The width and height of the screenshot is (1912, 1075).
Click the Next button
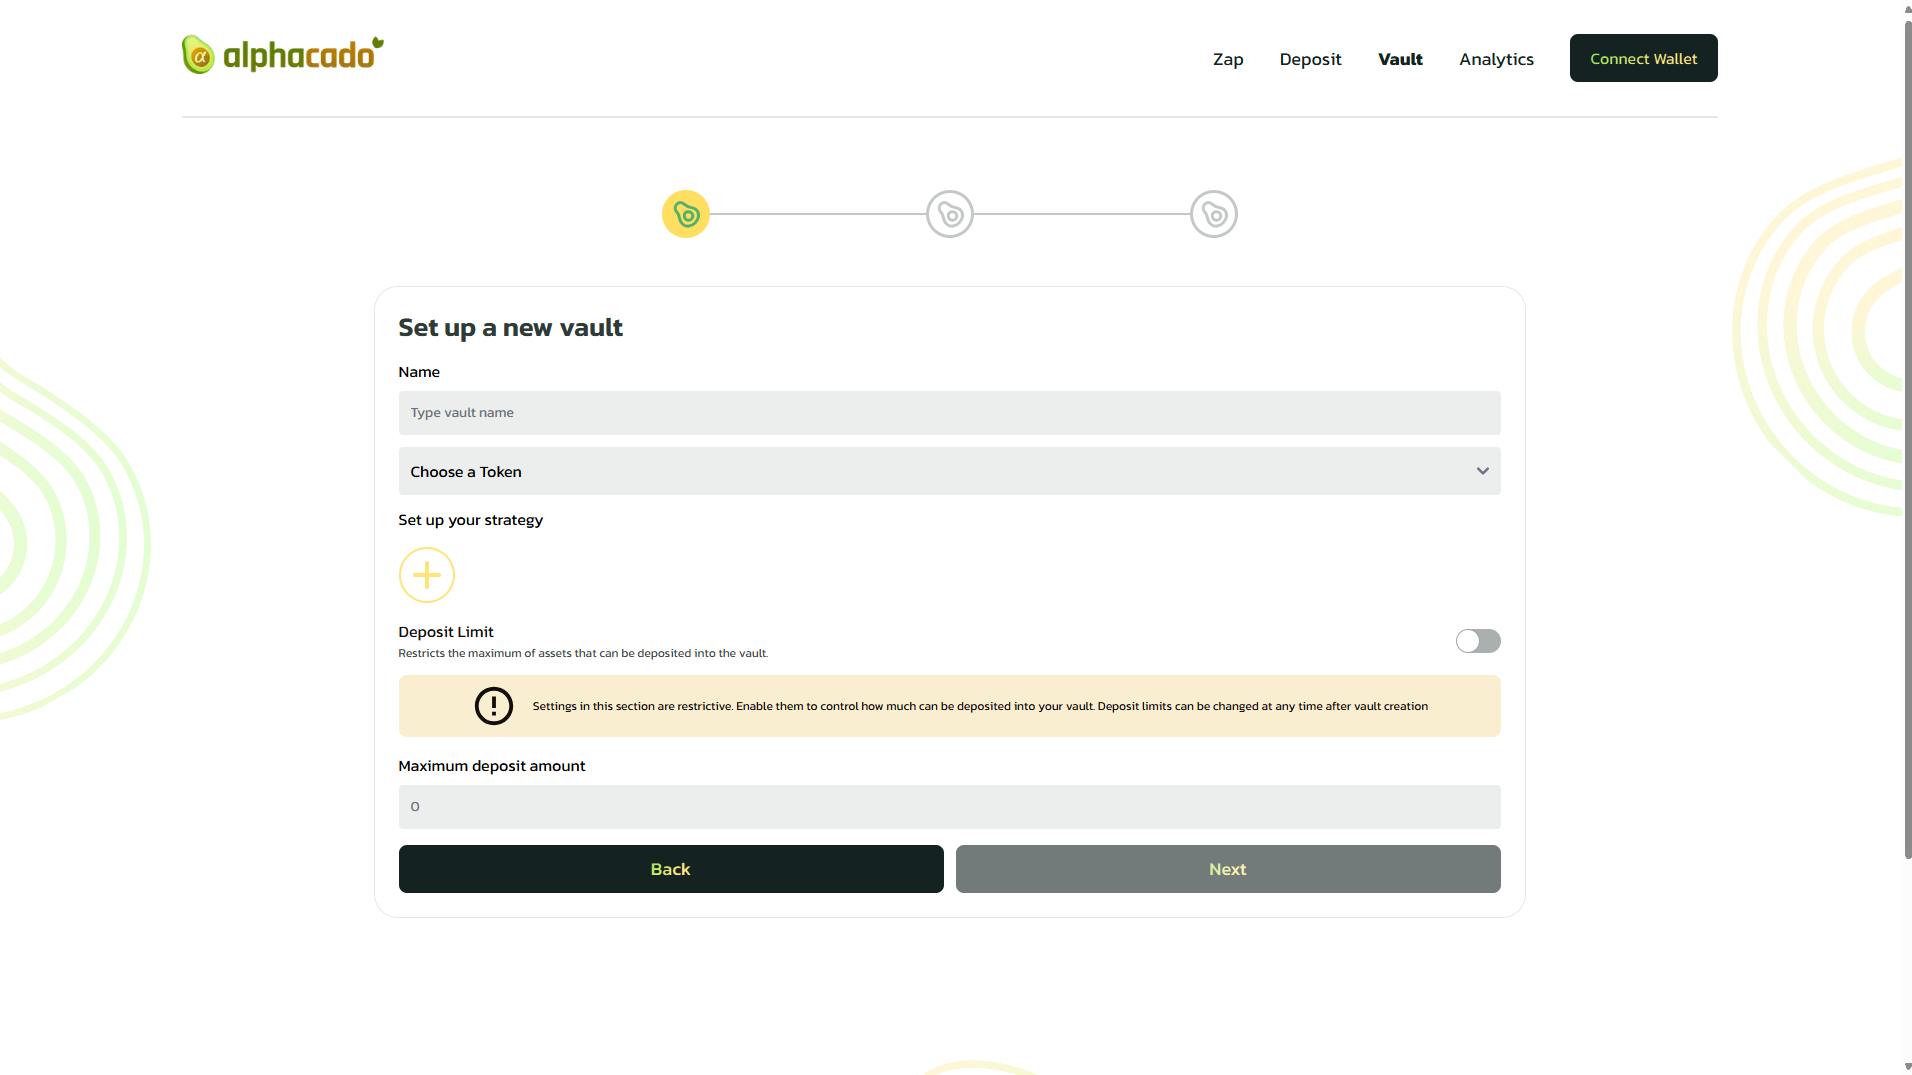pos(1228,869)
